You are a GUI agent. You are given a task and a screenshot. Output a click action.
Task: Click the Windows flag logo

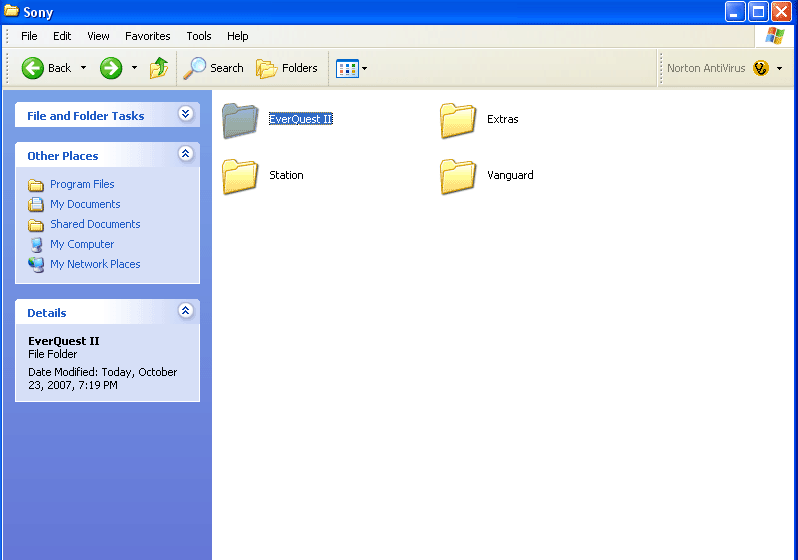point(775,36)
